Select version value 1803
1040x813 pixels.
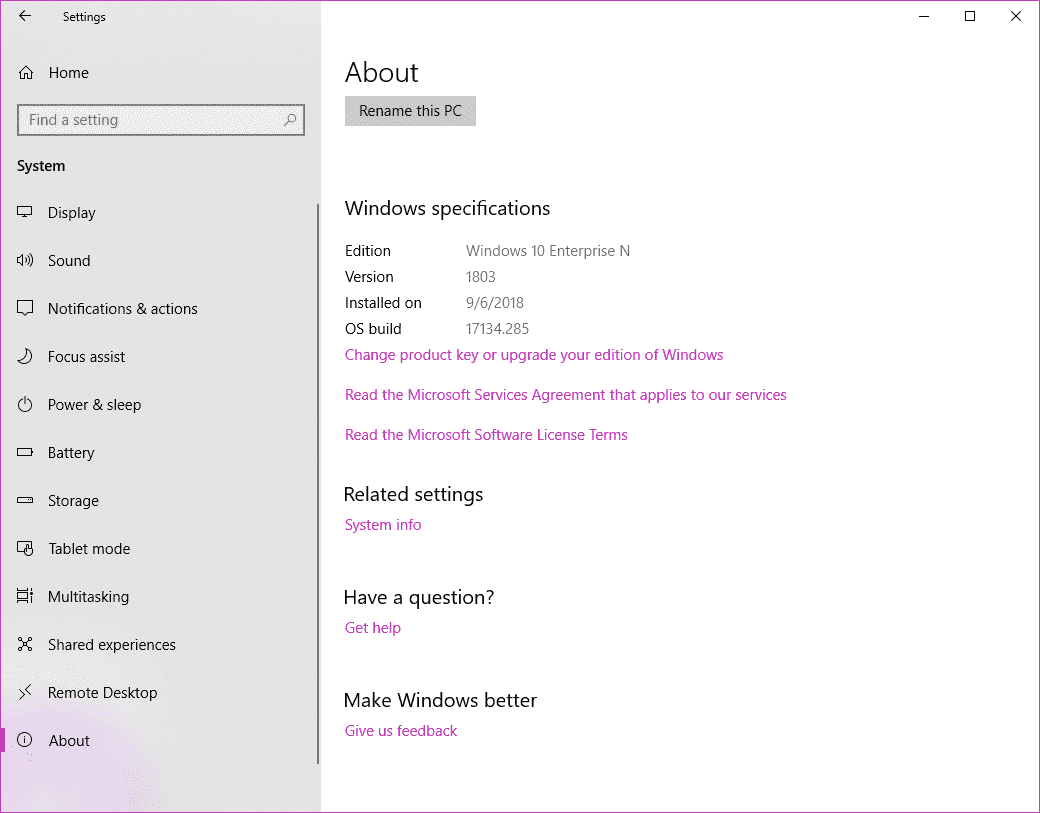(481, 277)
